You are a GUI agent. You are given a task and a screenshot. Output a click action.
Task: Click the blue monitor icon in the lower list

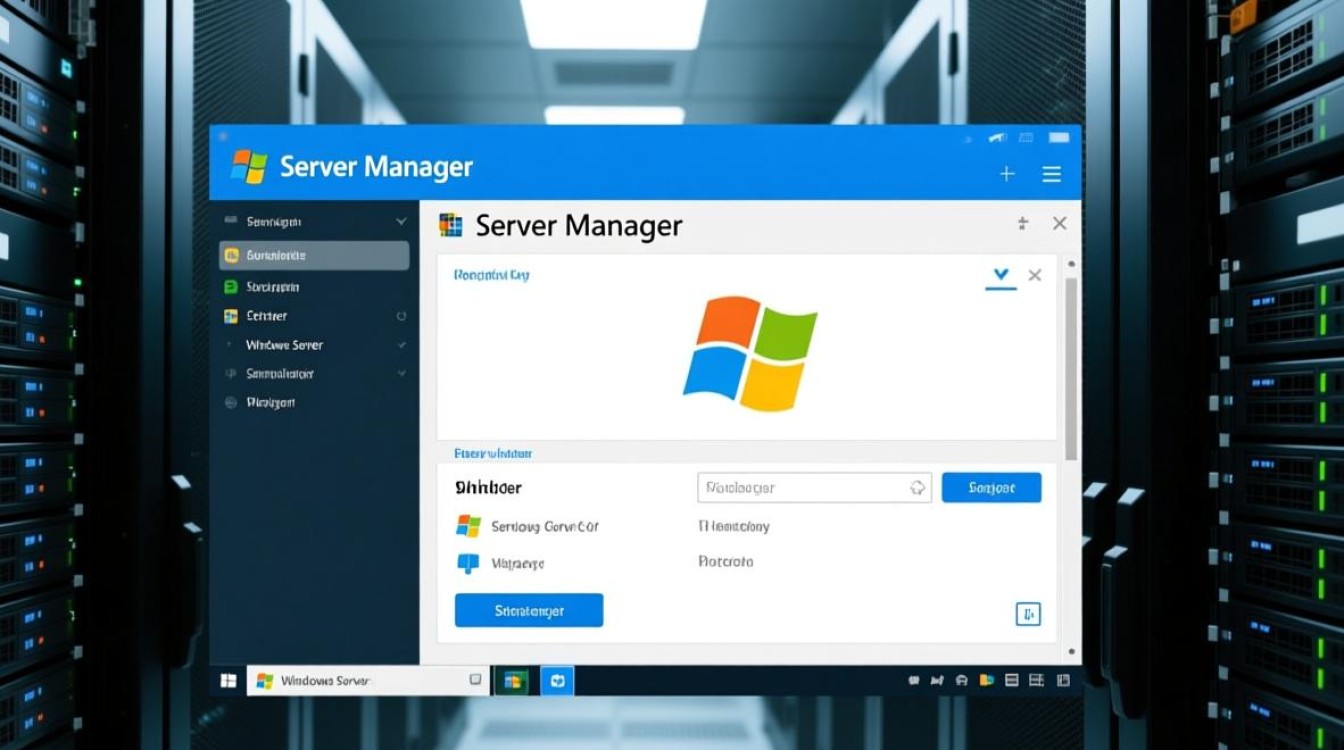click(x=467, y=563)
